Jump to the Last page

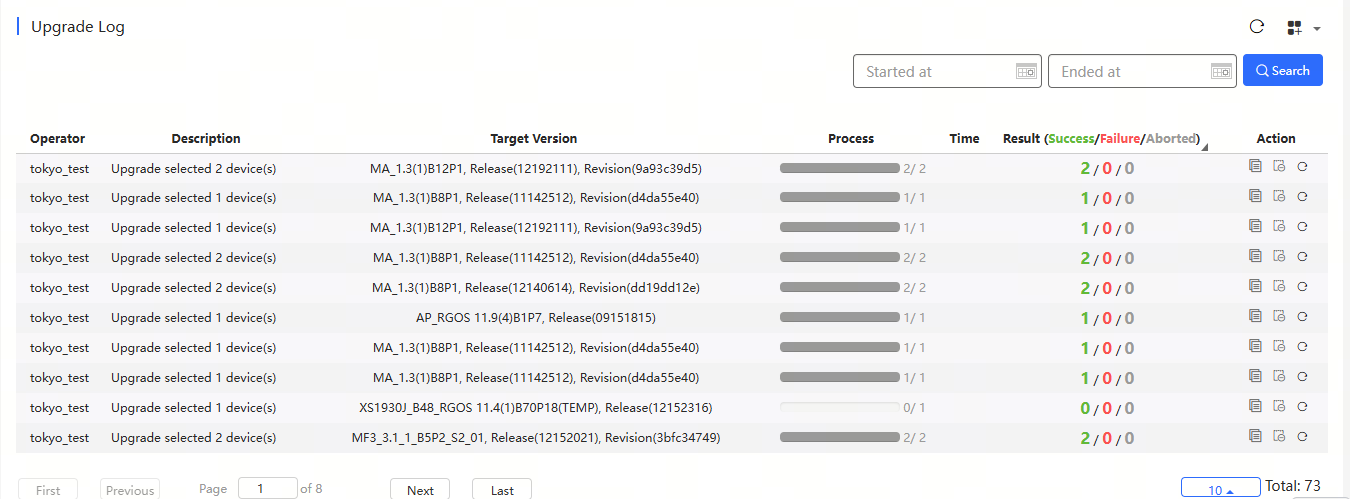tap(502, 489)
